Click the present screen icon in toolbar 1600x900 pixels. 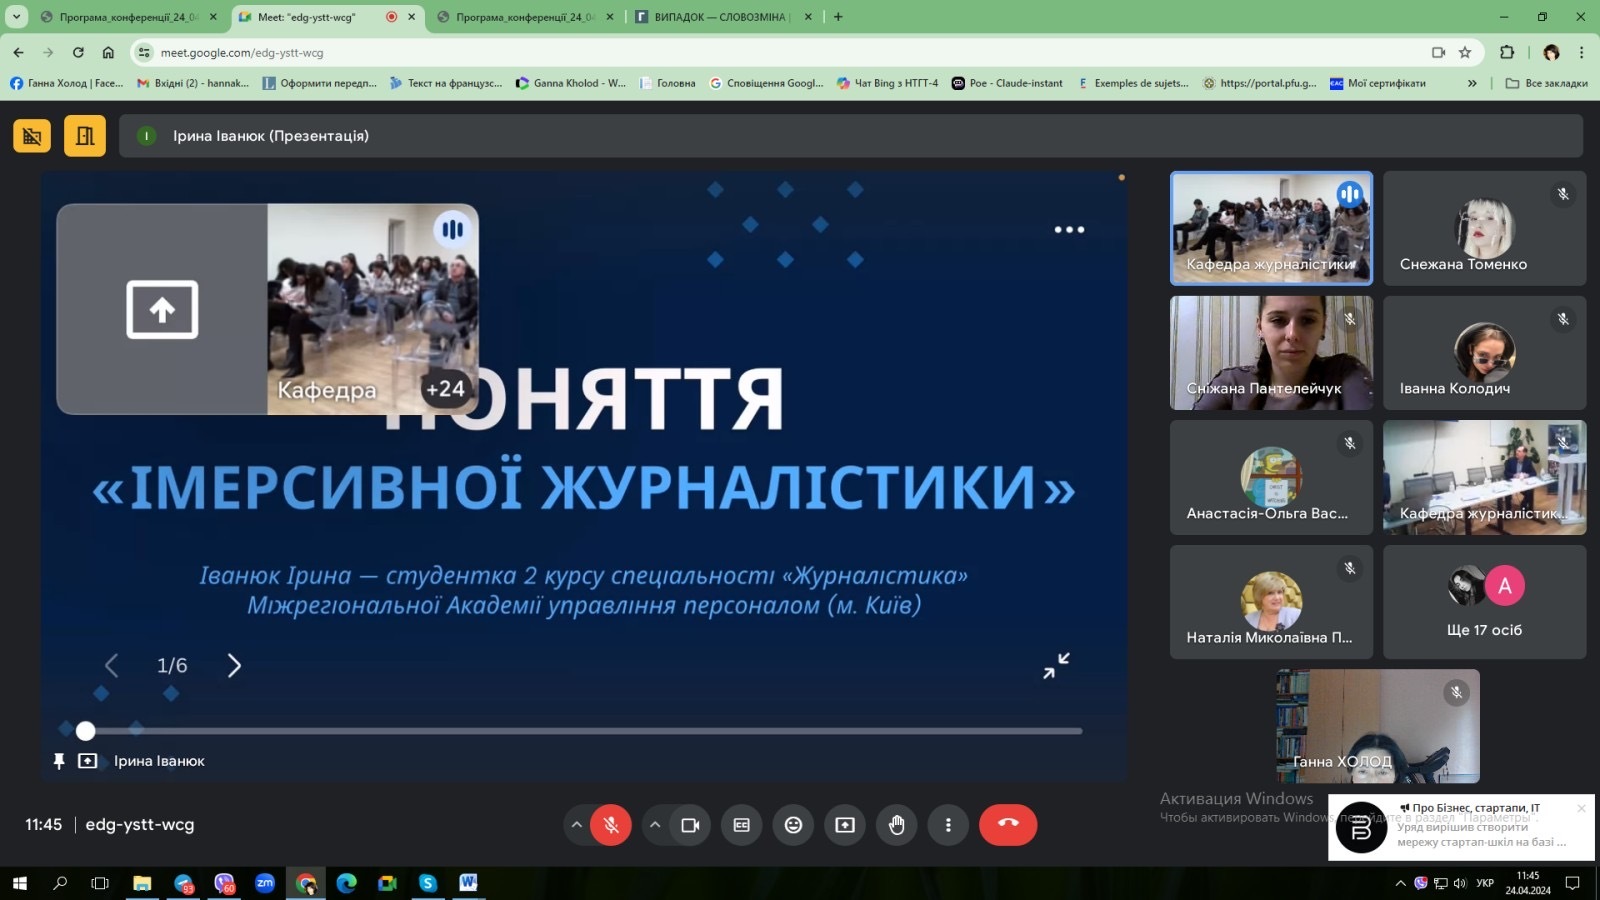coord(845,825)
